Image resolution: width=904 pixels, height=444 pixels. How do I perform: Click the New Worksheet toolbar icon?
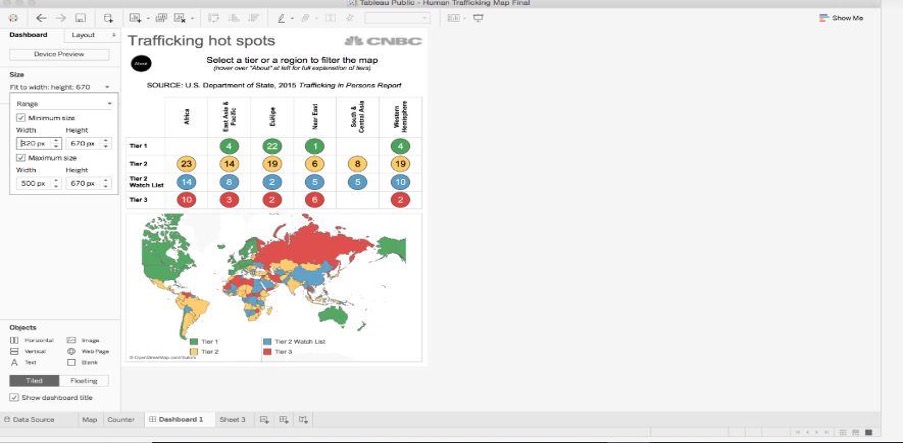click(x=135, y=18)
